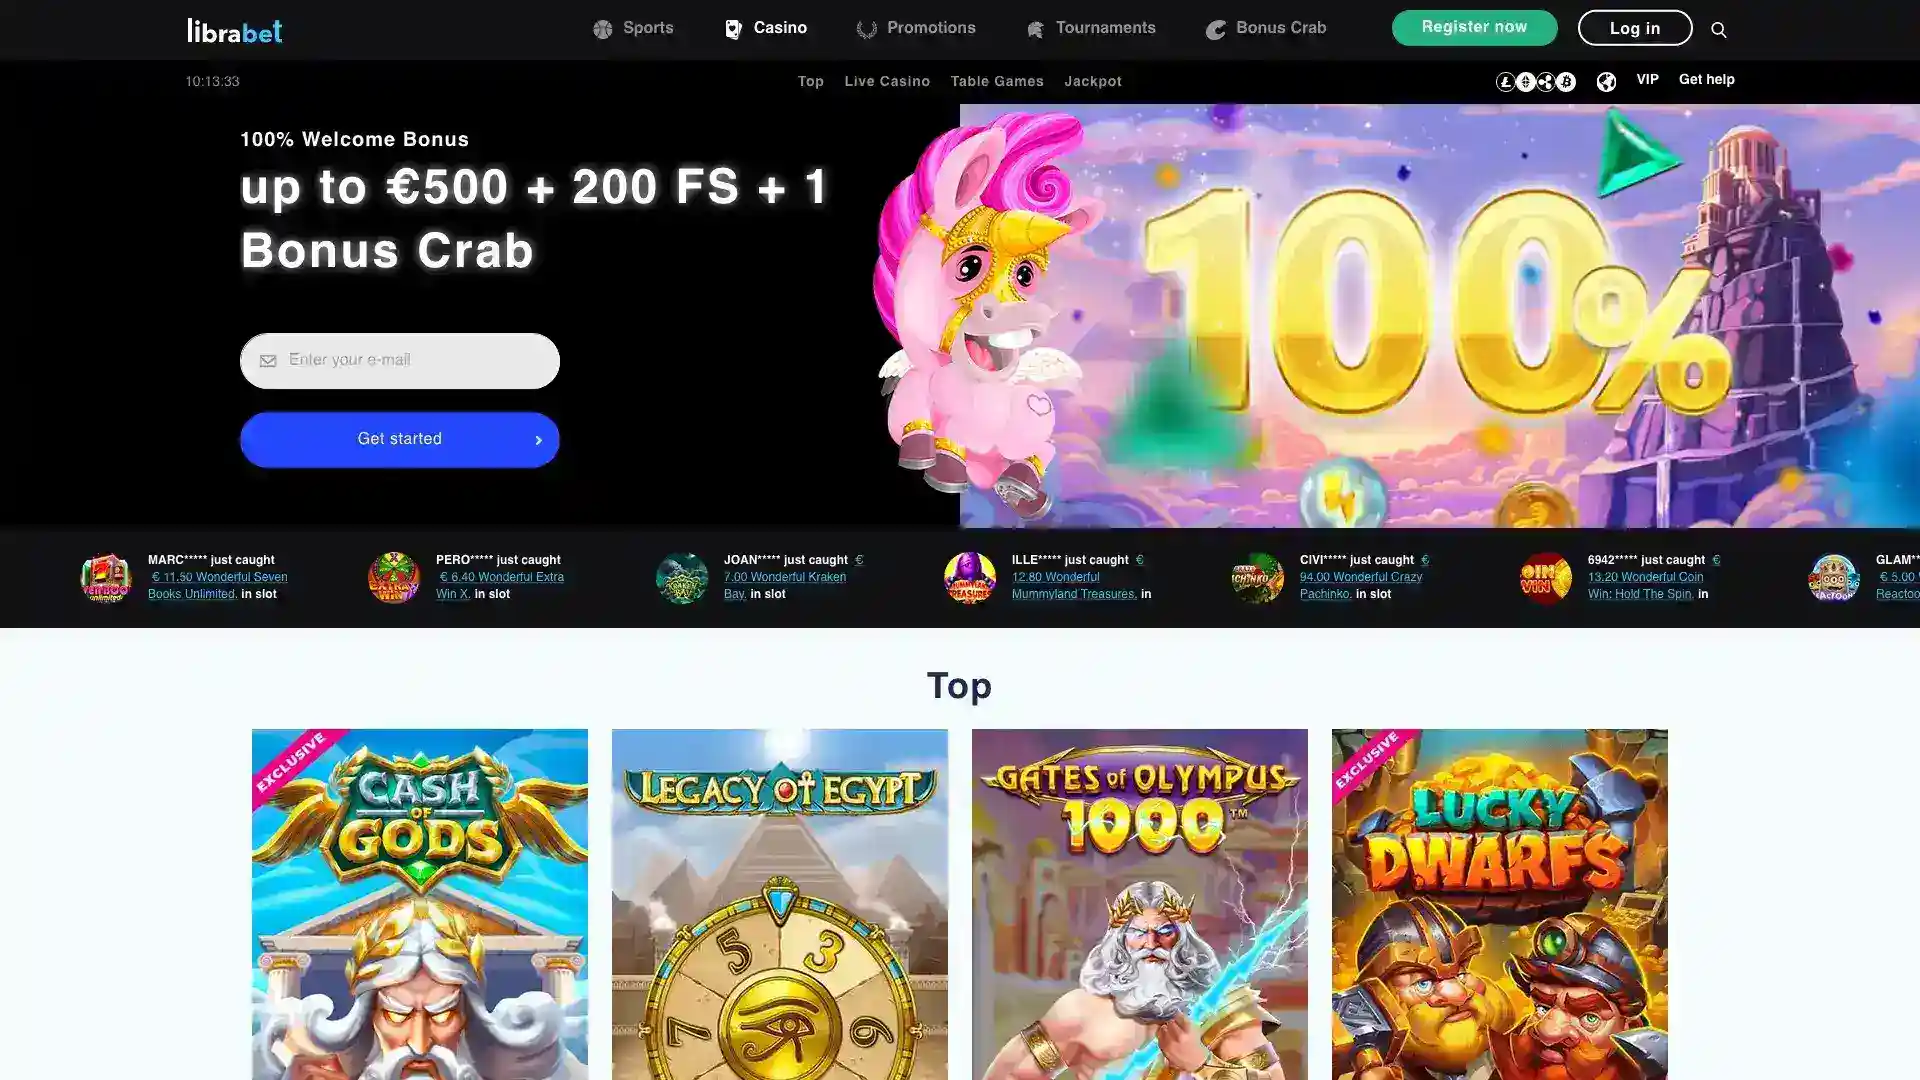Click the cryptocurrency coins icon group

(x=1536, y=82)
